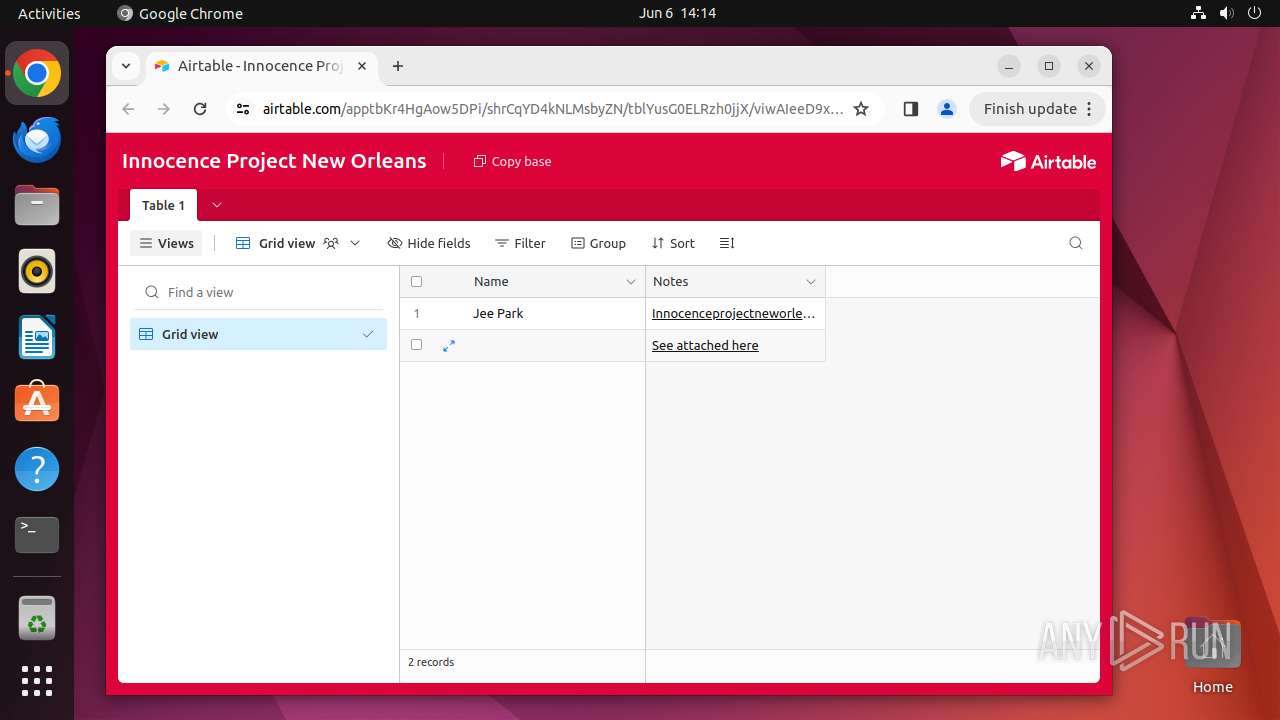
Task: Click the network status icon in top bar
Action: 1198,13
